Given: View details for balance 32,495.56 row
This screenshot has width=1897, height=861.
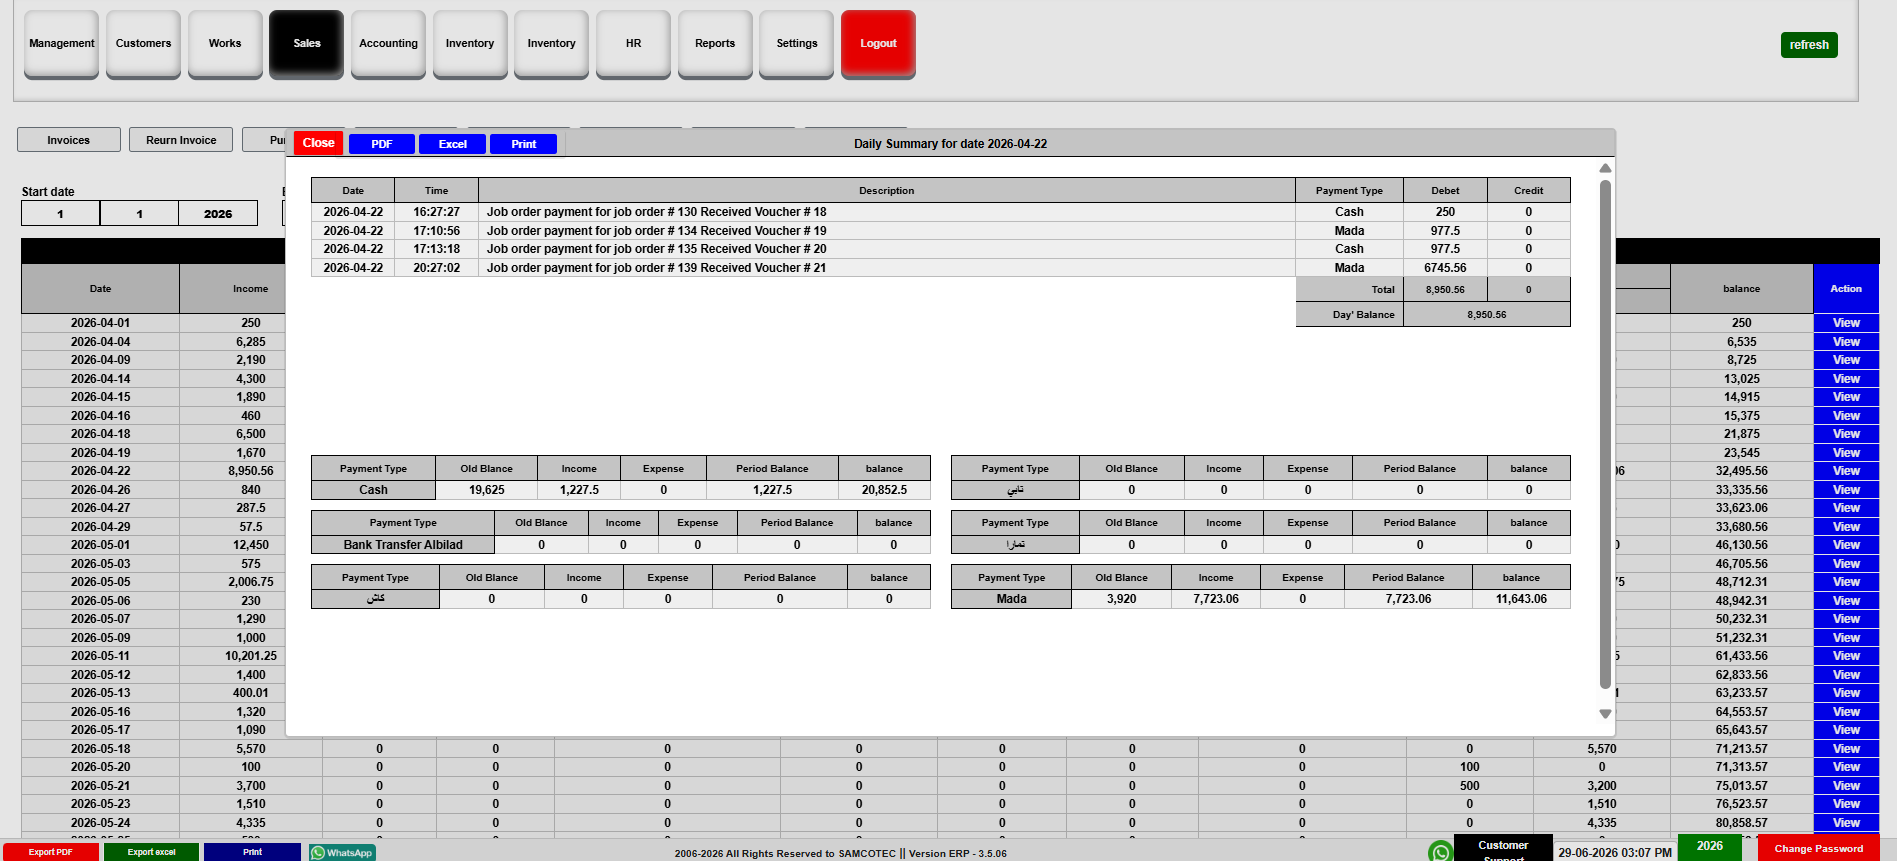Looking at the screenshot, I should (x=1846, y=471).
